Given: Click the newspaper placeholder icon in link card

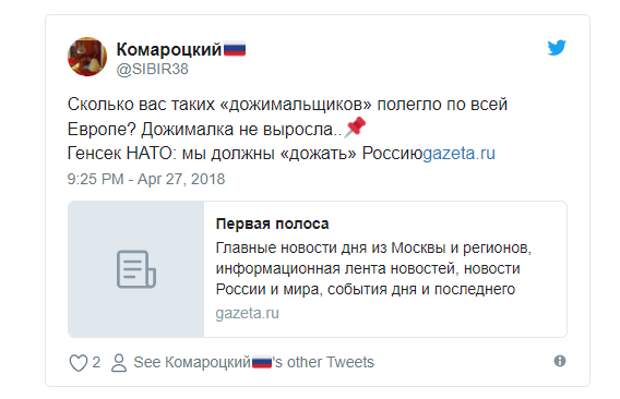Looking at the screenshot, I should [136, 269].
